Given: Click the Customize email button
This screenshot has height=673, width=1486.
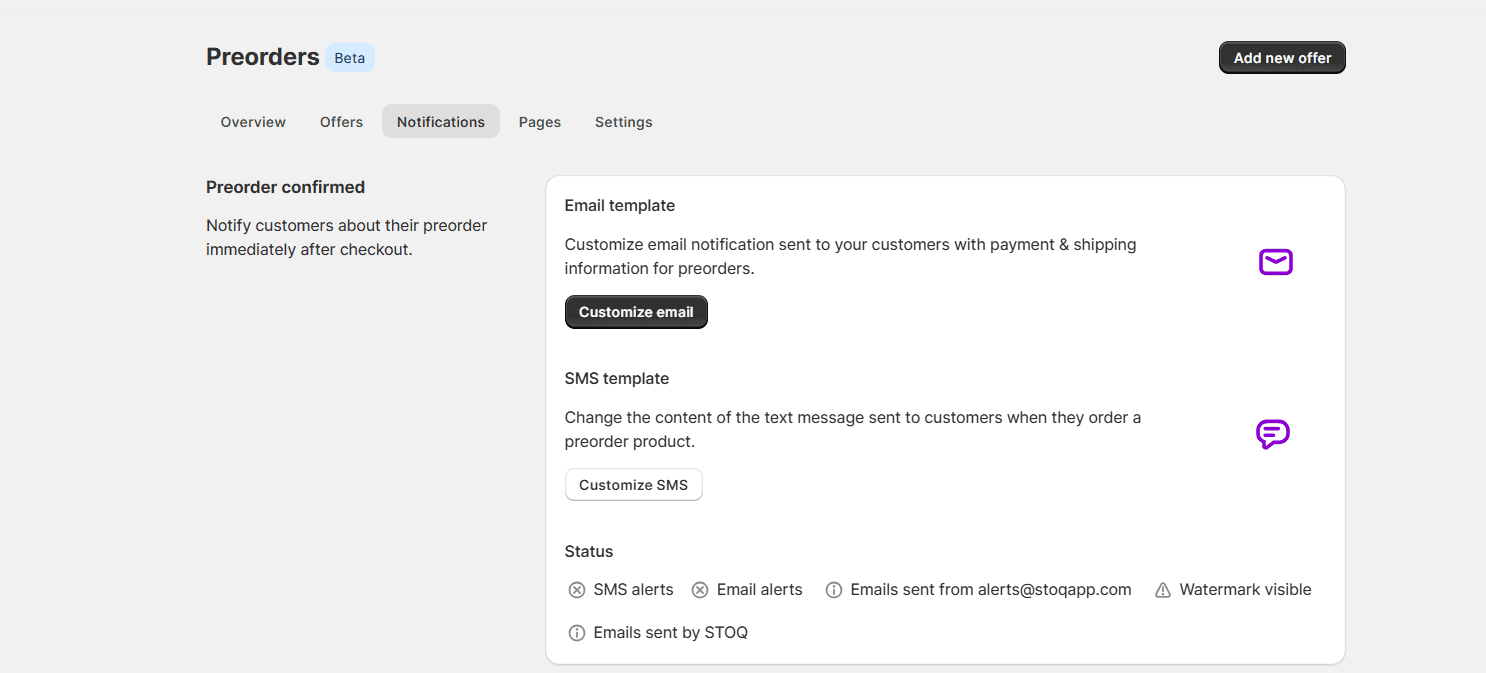Looking at the screenshot, I should pos(636,312).
